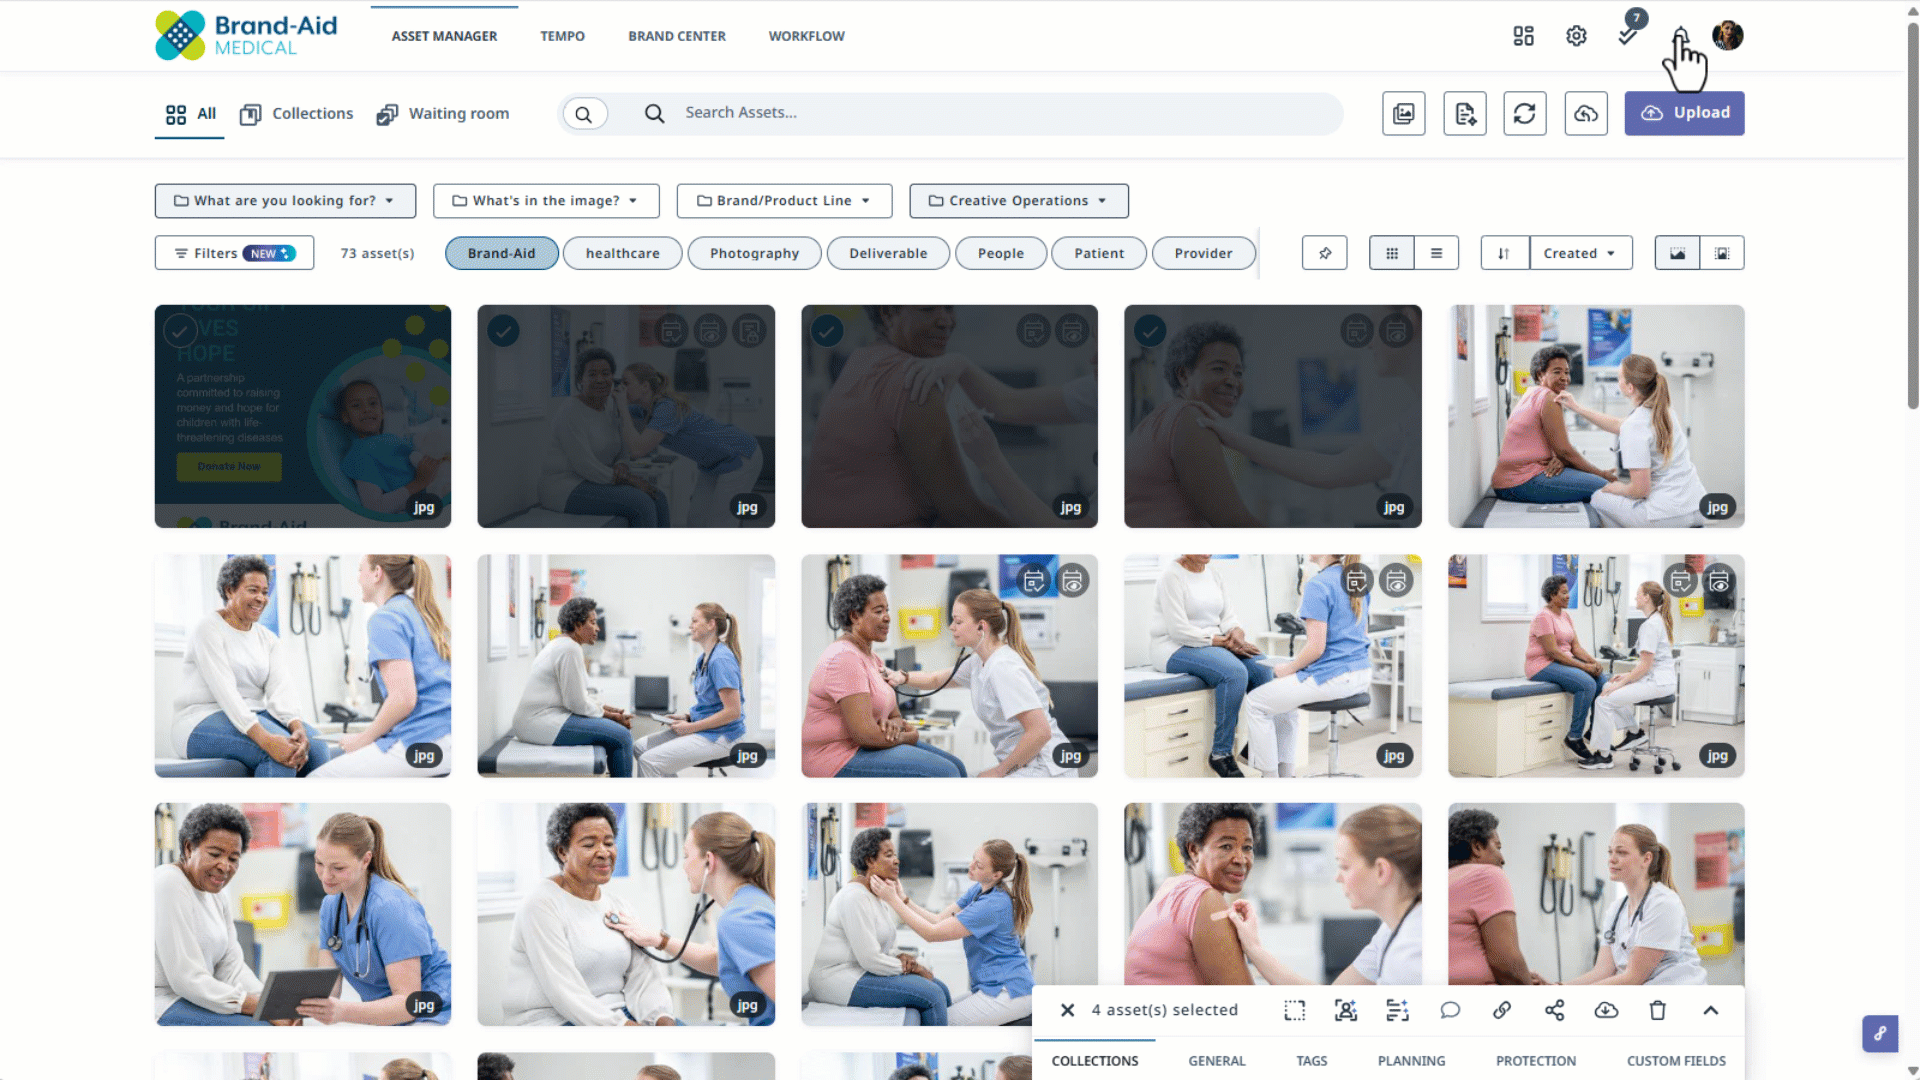Collapse the selection panel with the chevron

(1711, 1010)
